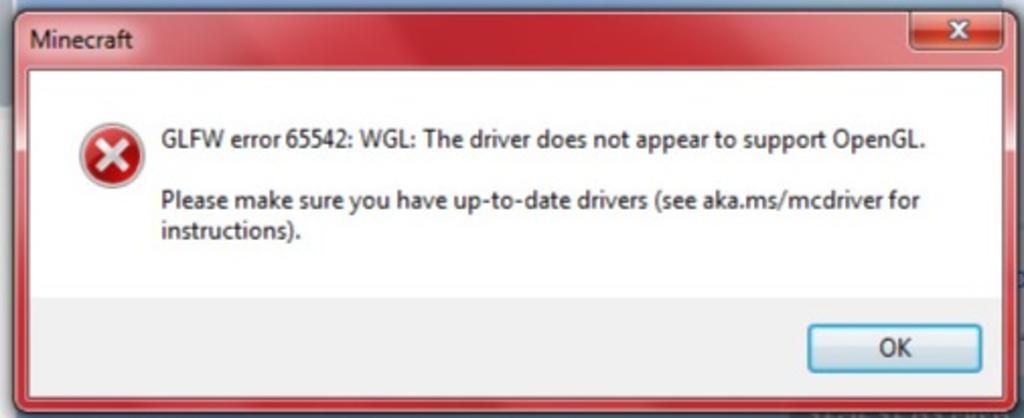This screenshot has height=418, width=1024.
Task: Click the Minecraft title text
Action: pos(81,40)
